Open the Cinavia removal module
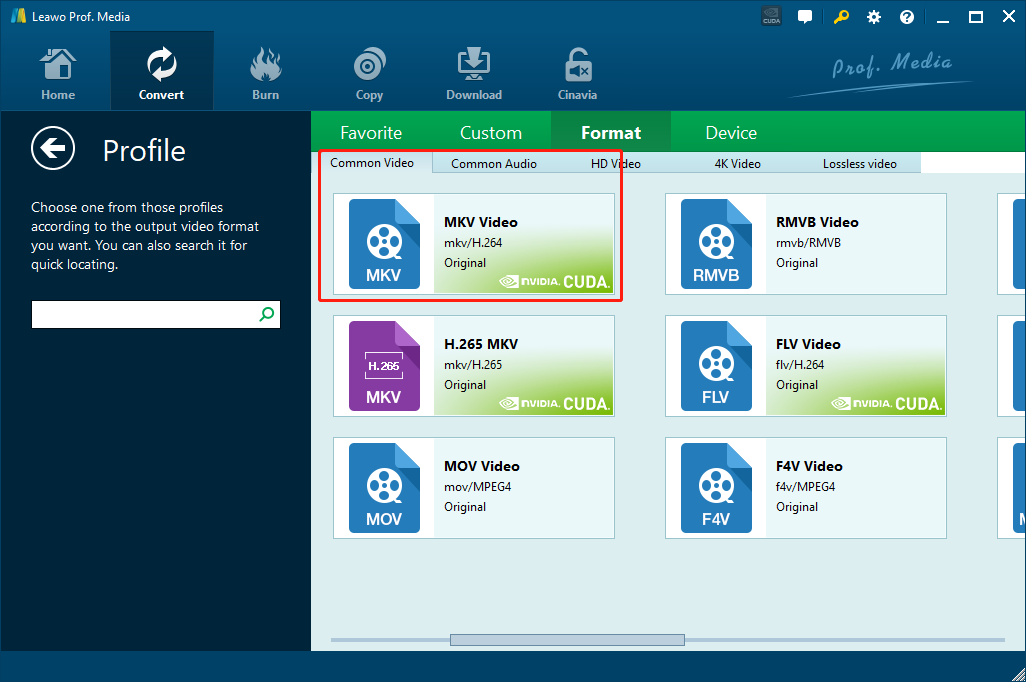 pyautogui.click(x=577, y=74)
